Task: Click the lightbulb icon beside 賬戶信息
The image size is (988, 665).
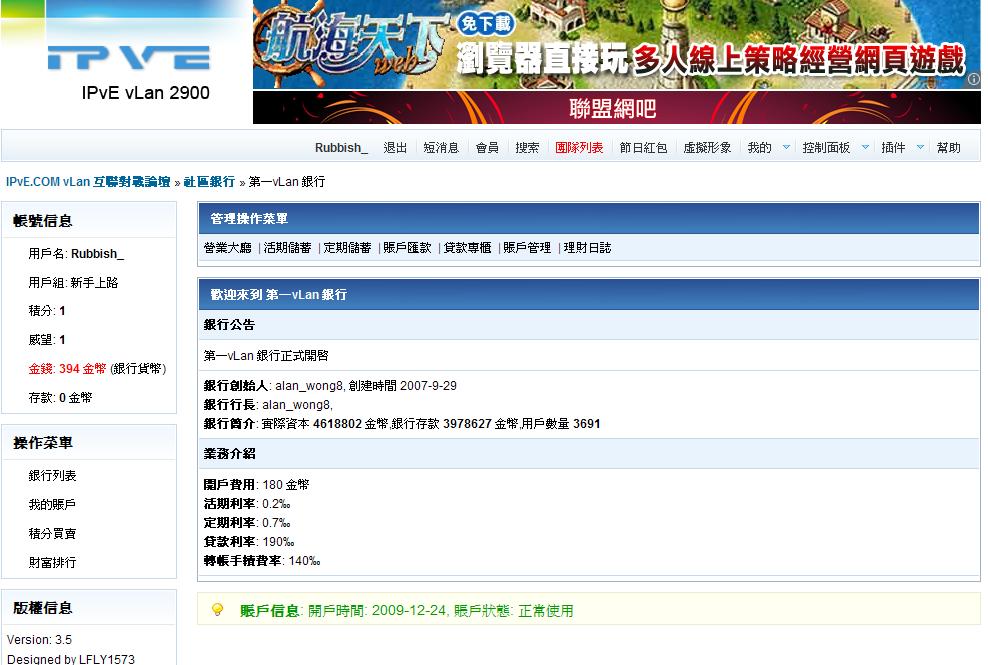Action: [x=217, y=610]
